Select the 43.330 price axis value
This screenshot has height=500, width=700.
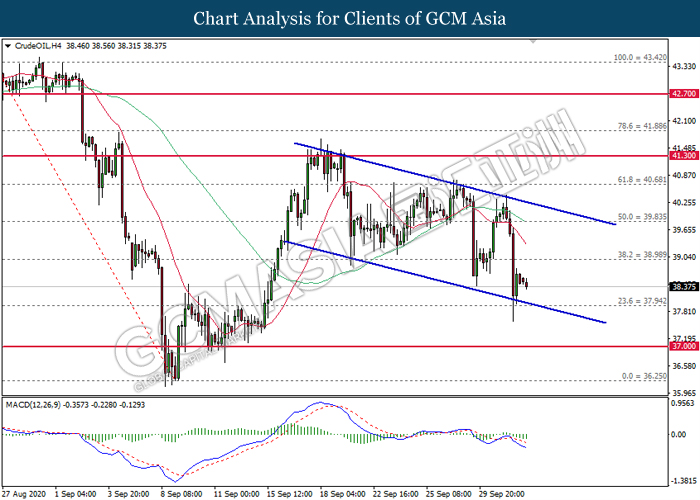click(683, 67)
